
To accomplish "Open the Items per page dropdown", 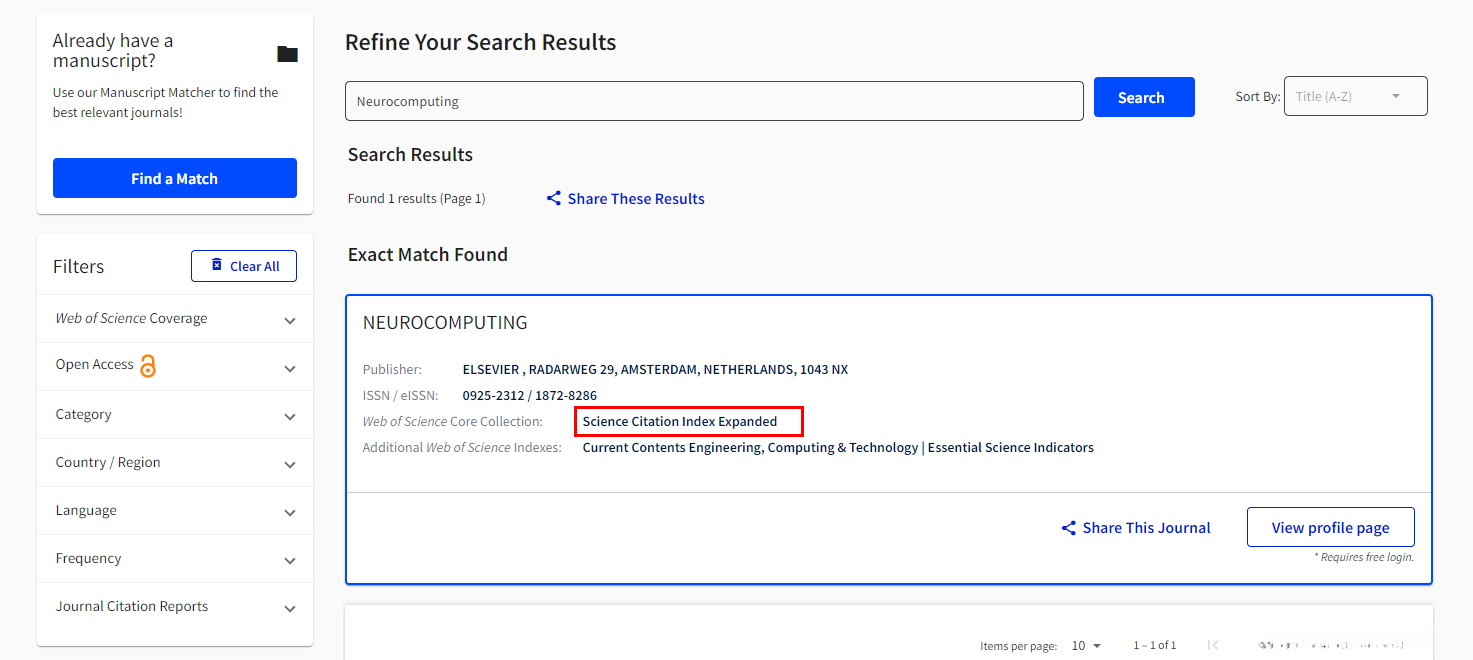I will point(1086,646).
